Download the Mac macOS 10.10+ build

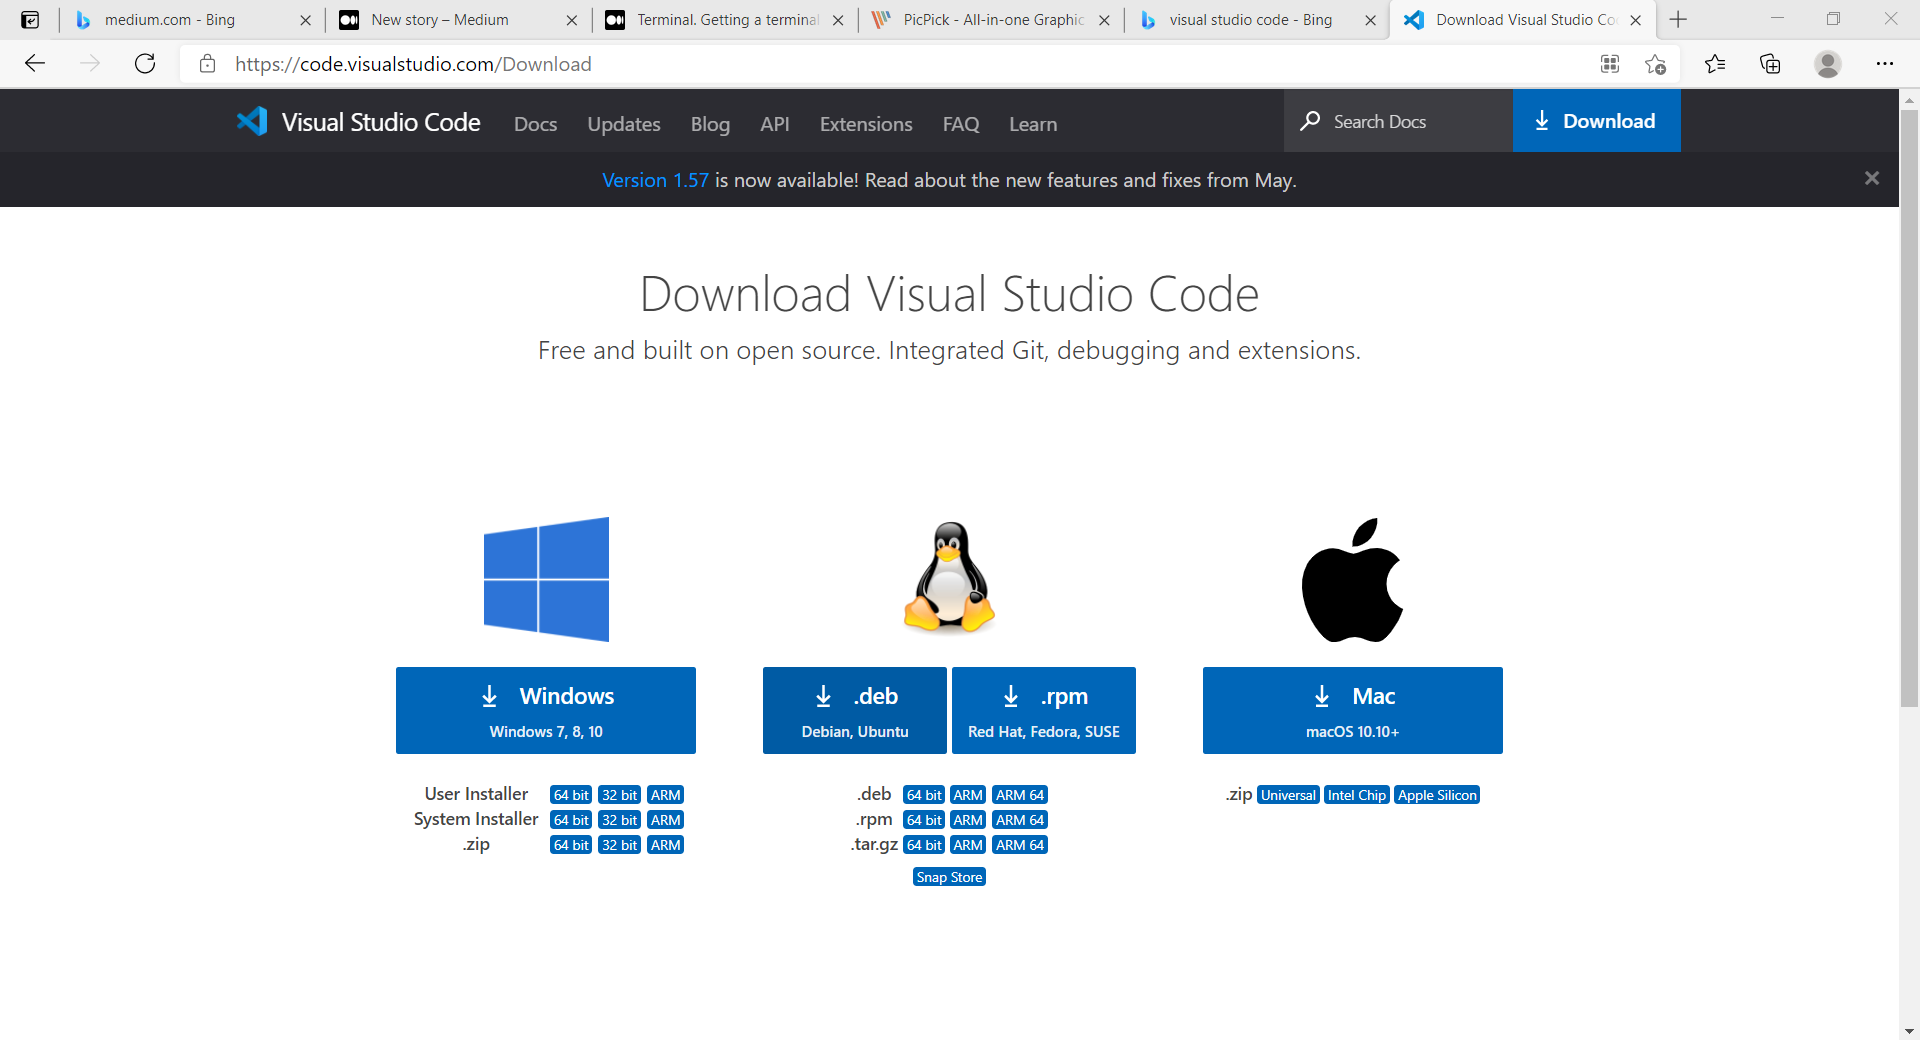tap(1353, 710)
